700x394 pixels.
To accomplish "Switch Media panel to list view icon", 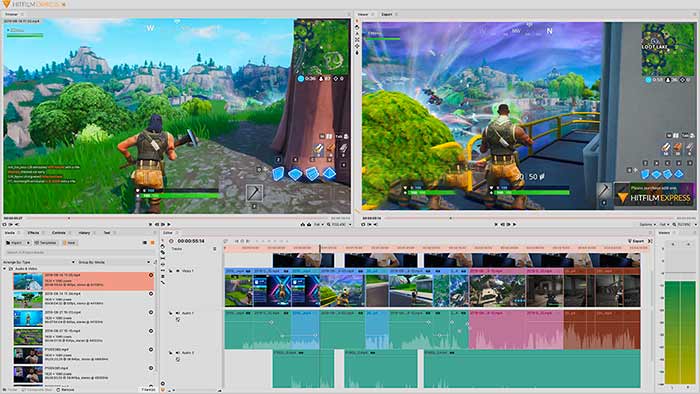I will [145, 243].
